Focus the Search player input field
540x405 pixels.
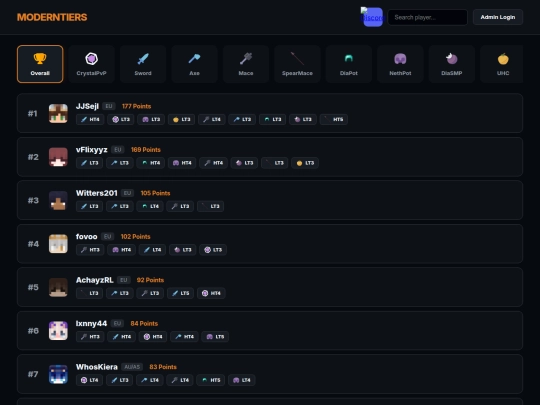click(x=427, y=17)
